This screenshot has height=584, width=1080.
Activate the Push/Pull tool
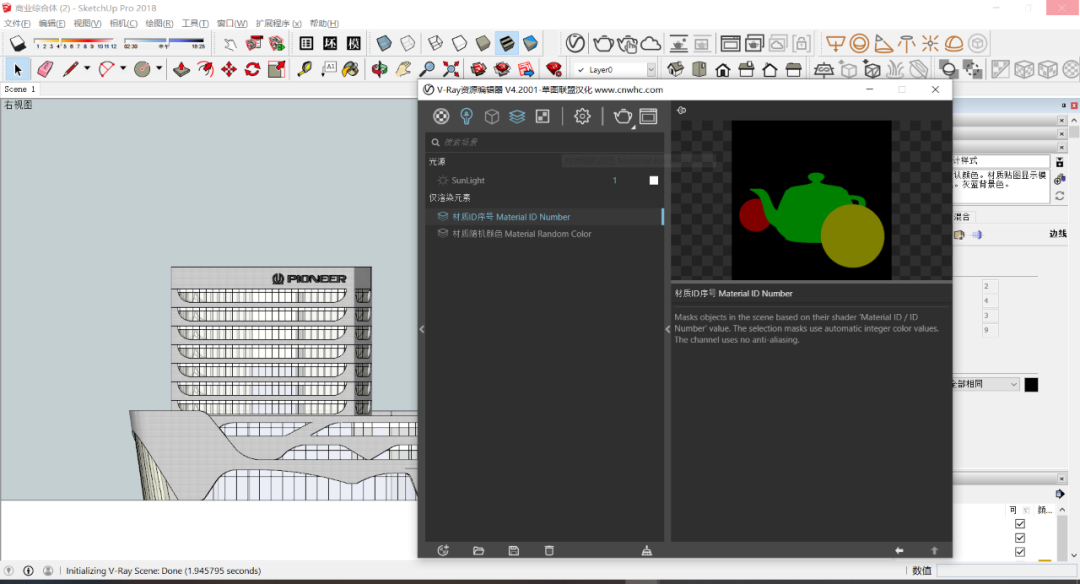coord(181,70)
